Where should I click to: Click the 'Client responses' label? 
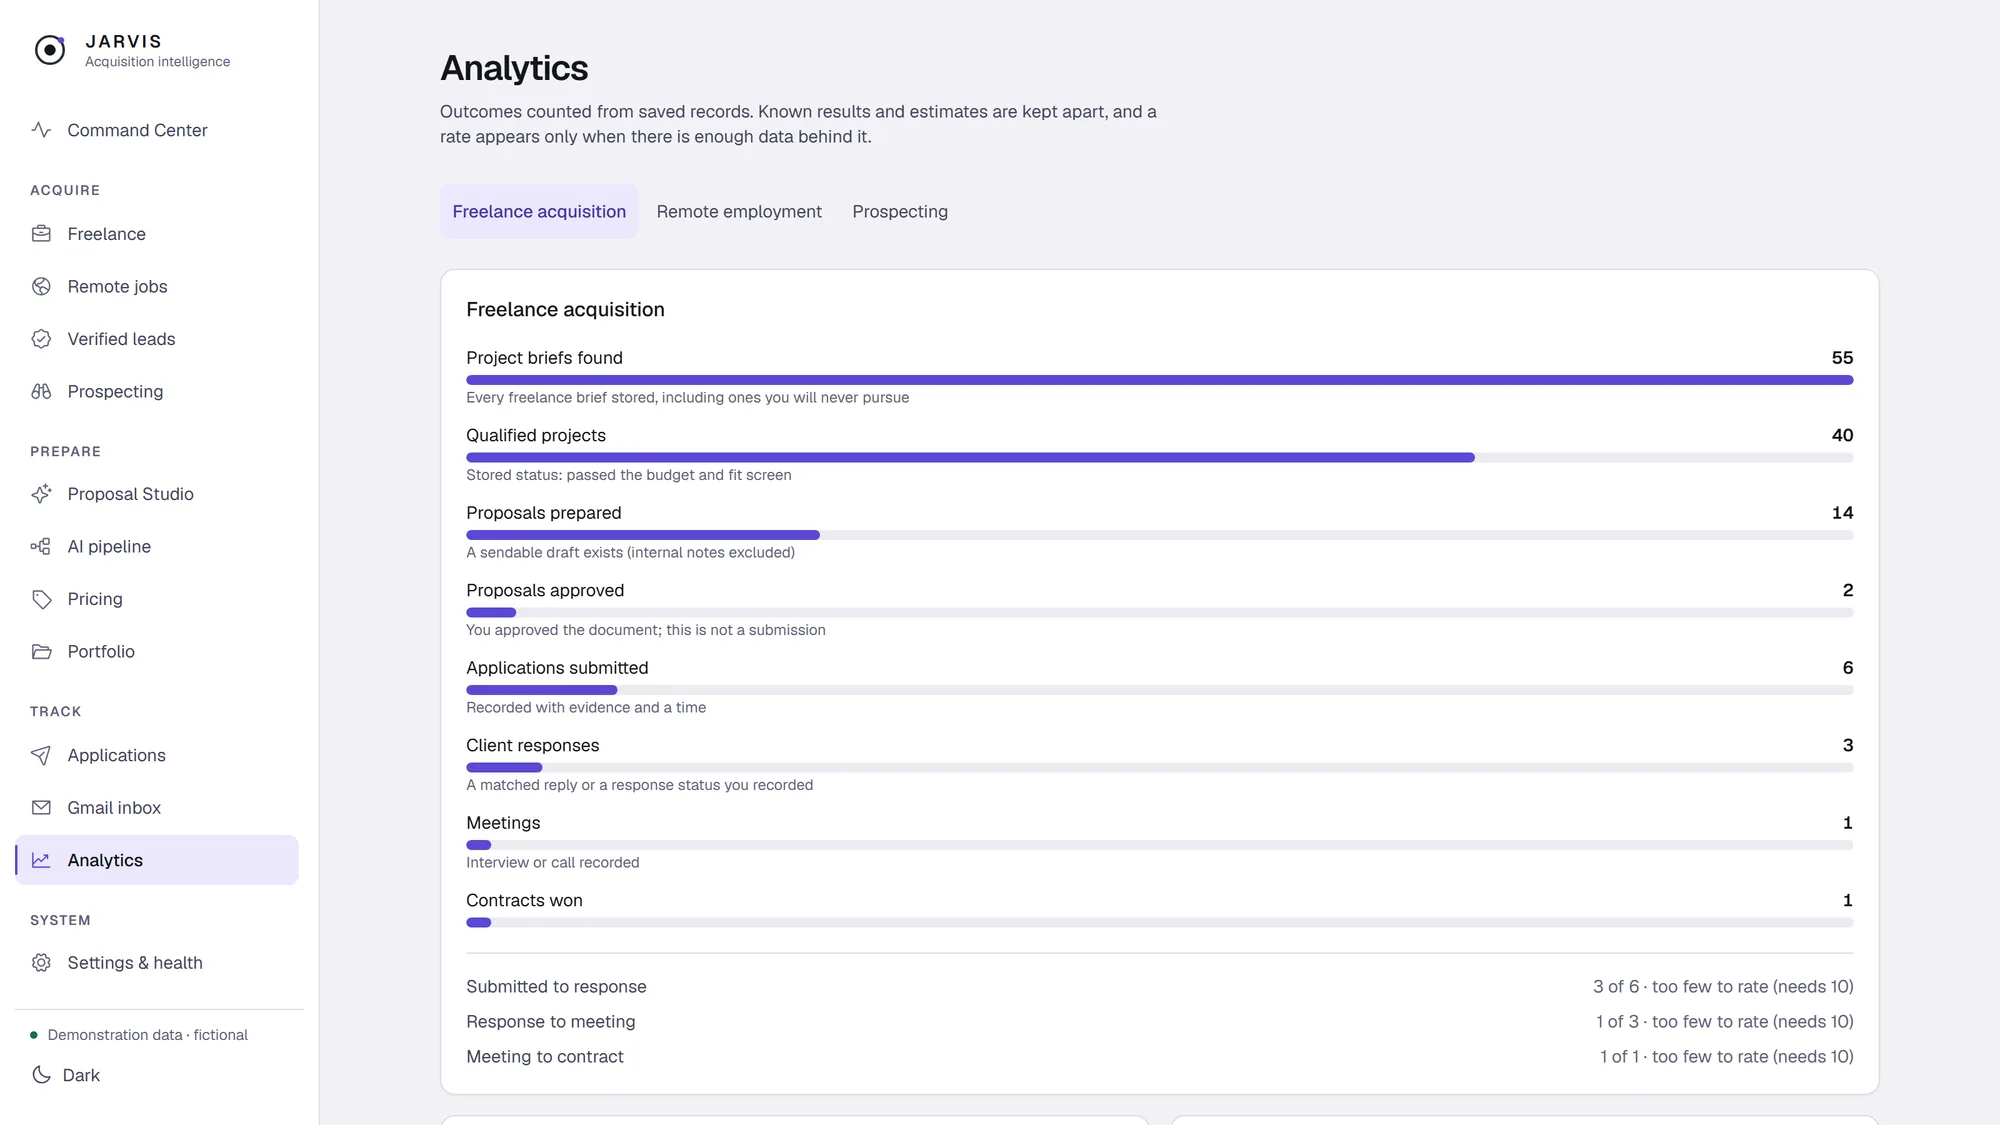532,745
